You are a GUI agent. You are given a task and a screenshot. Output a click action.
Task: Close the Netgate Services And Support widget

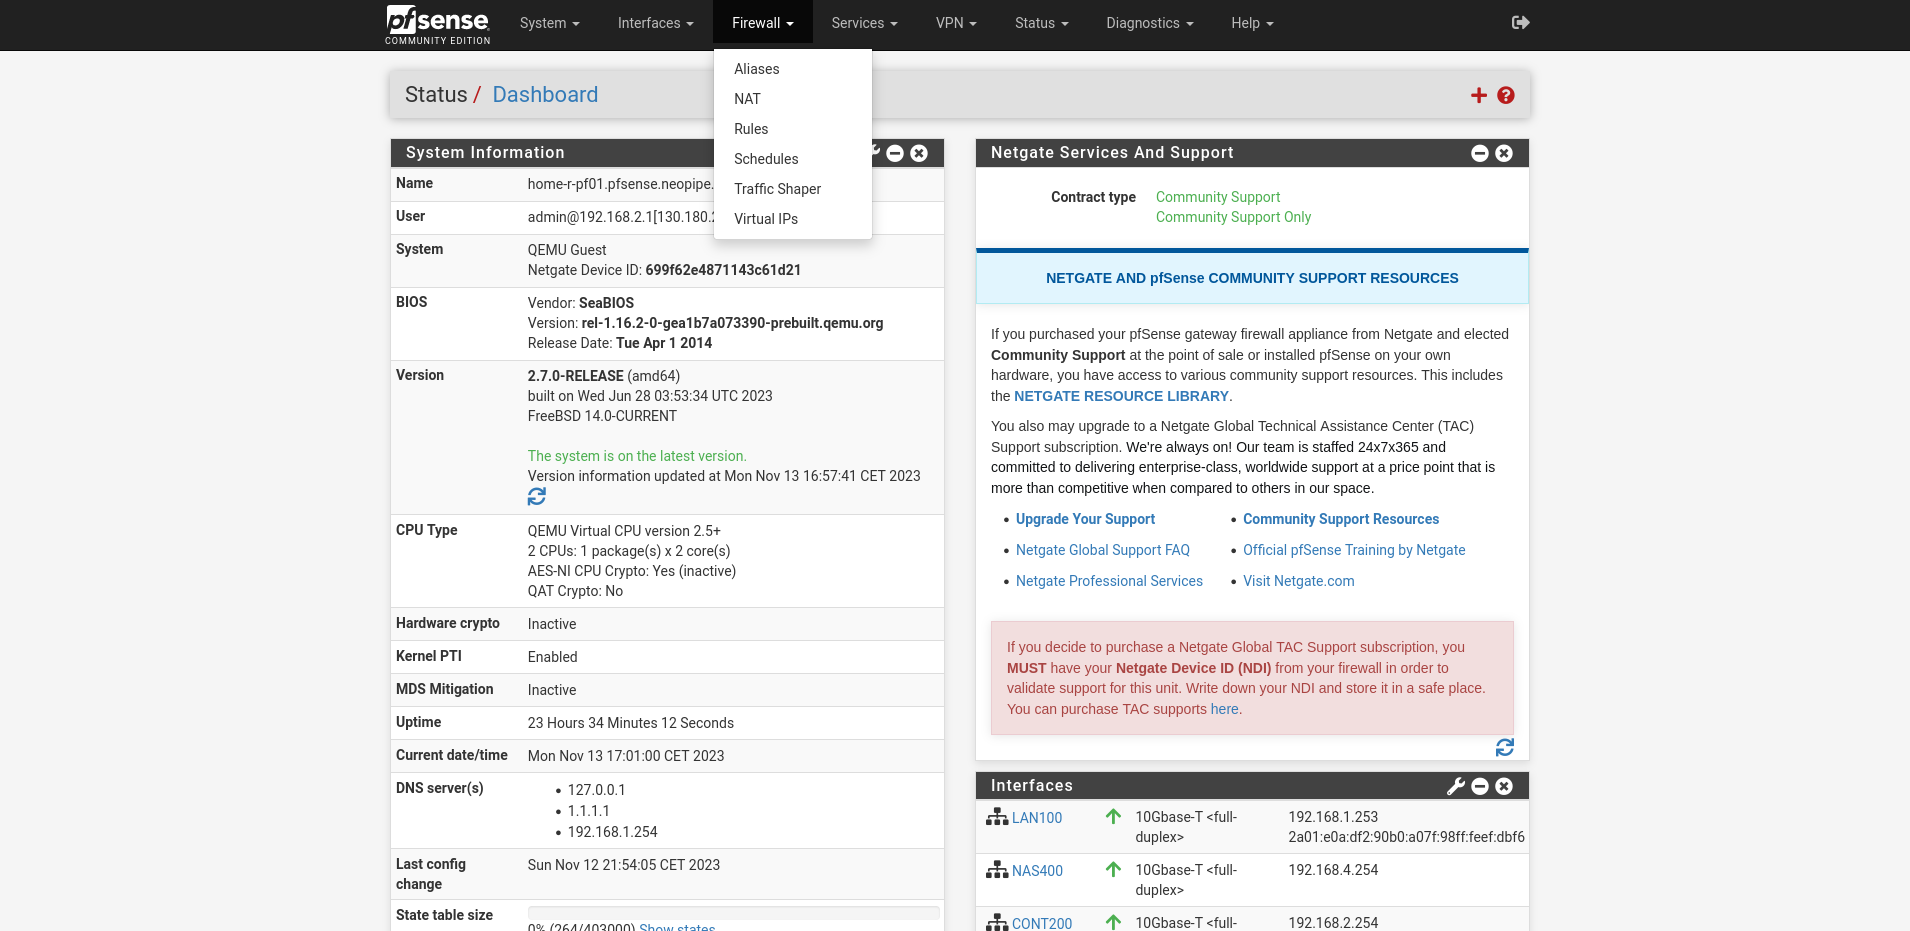coord(1504,153)
